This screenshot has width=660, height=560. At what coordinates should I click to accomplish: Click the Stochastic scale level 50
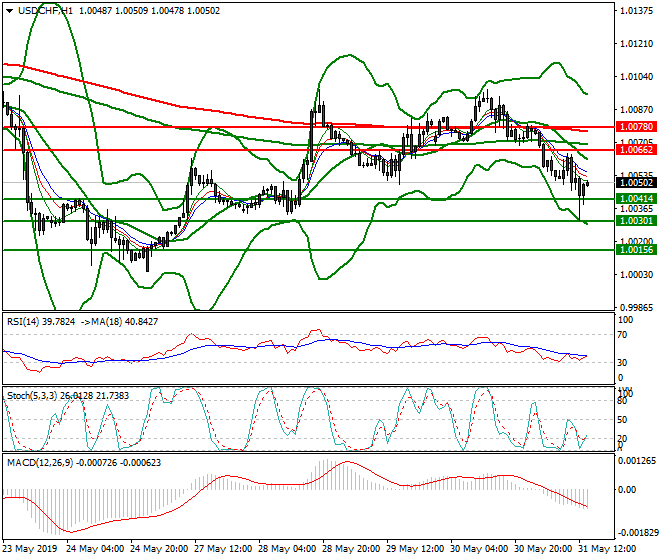tap(623, 420)
